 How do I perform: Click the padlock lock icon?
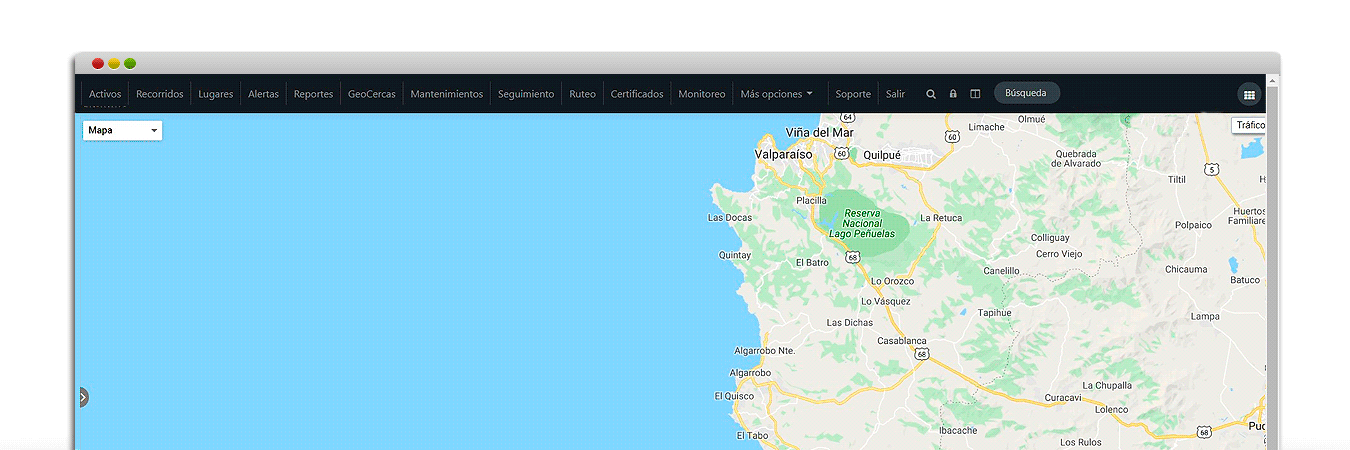coord(953,94)
